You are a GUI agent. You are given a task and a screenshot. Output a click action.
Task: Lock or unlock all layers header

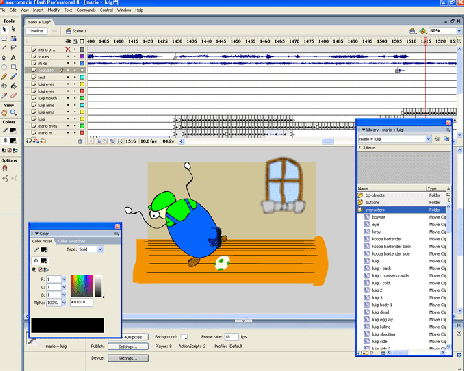(x=75, y=41)
